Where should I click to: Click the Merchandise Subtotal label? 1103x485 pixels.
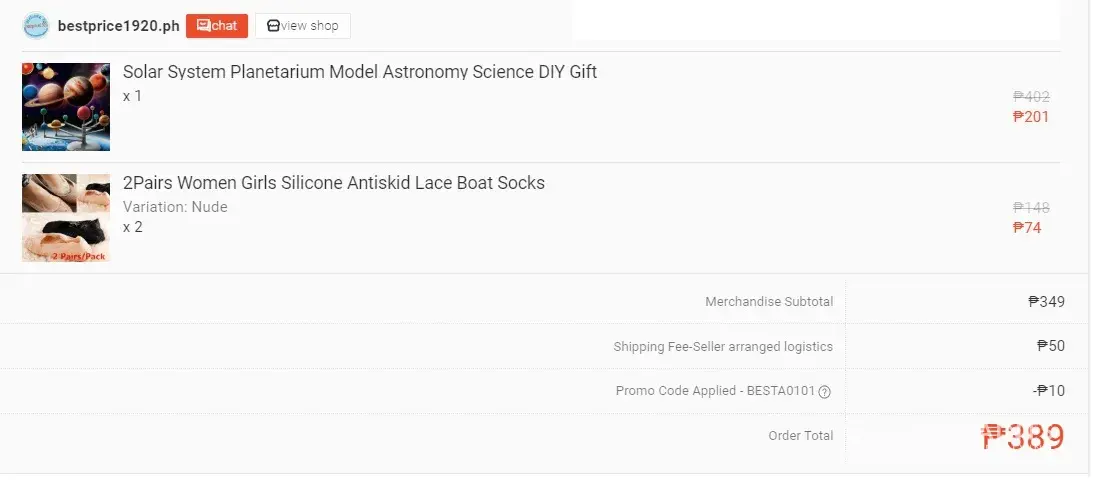pos(768,302)
